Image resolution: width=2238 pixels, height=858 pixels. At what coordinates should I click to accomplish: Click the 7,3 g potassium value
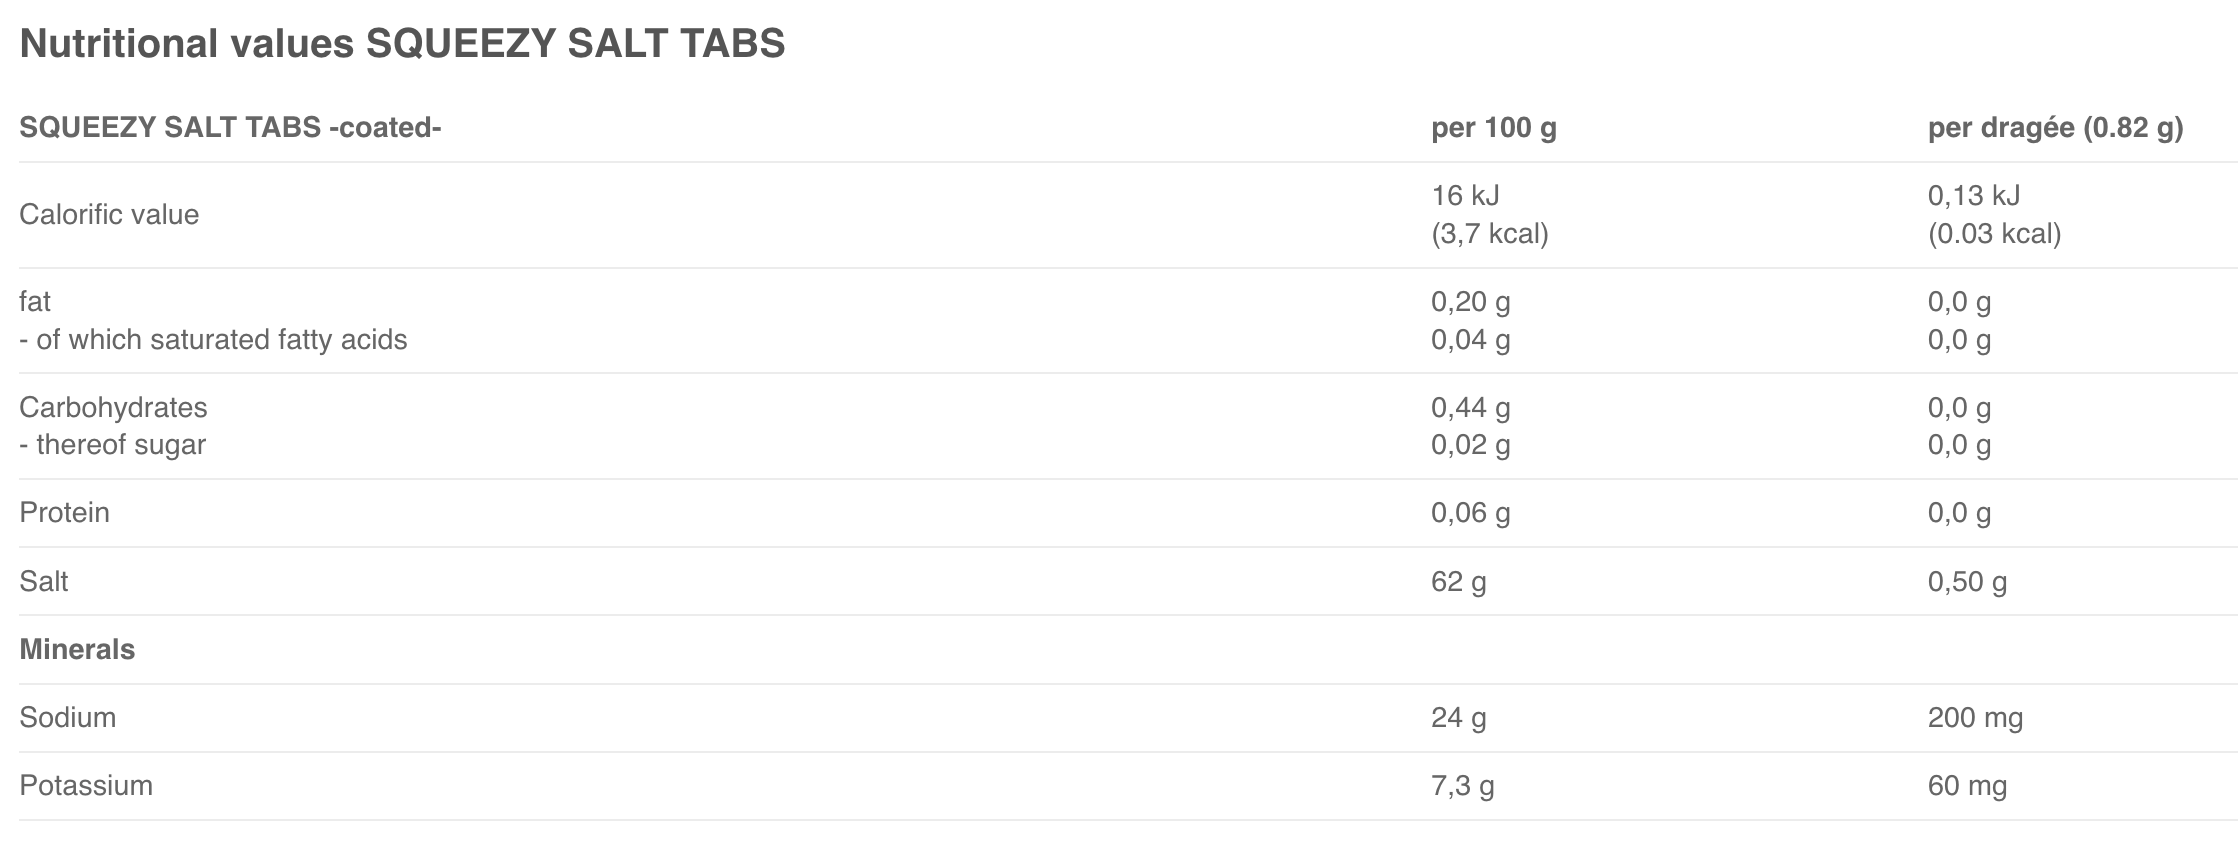[1462, 786]
